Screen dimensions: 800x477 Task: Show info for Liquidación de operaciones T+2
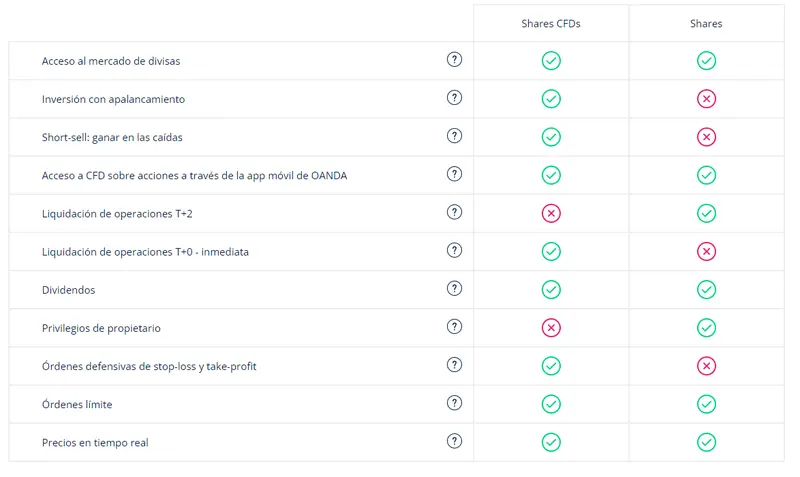pyautogui.click(x=454, y=212)
